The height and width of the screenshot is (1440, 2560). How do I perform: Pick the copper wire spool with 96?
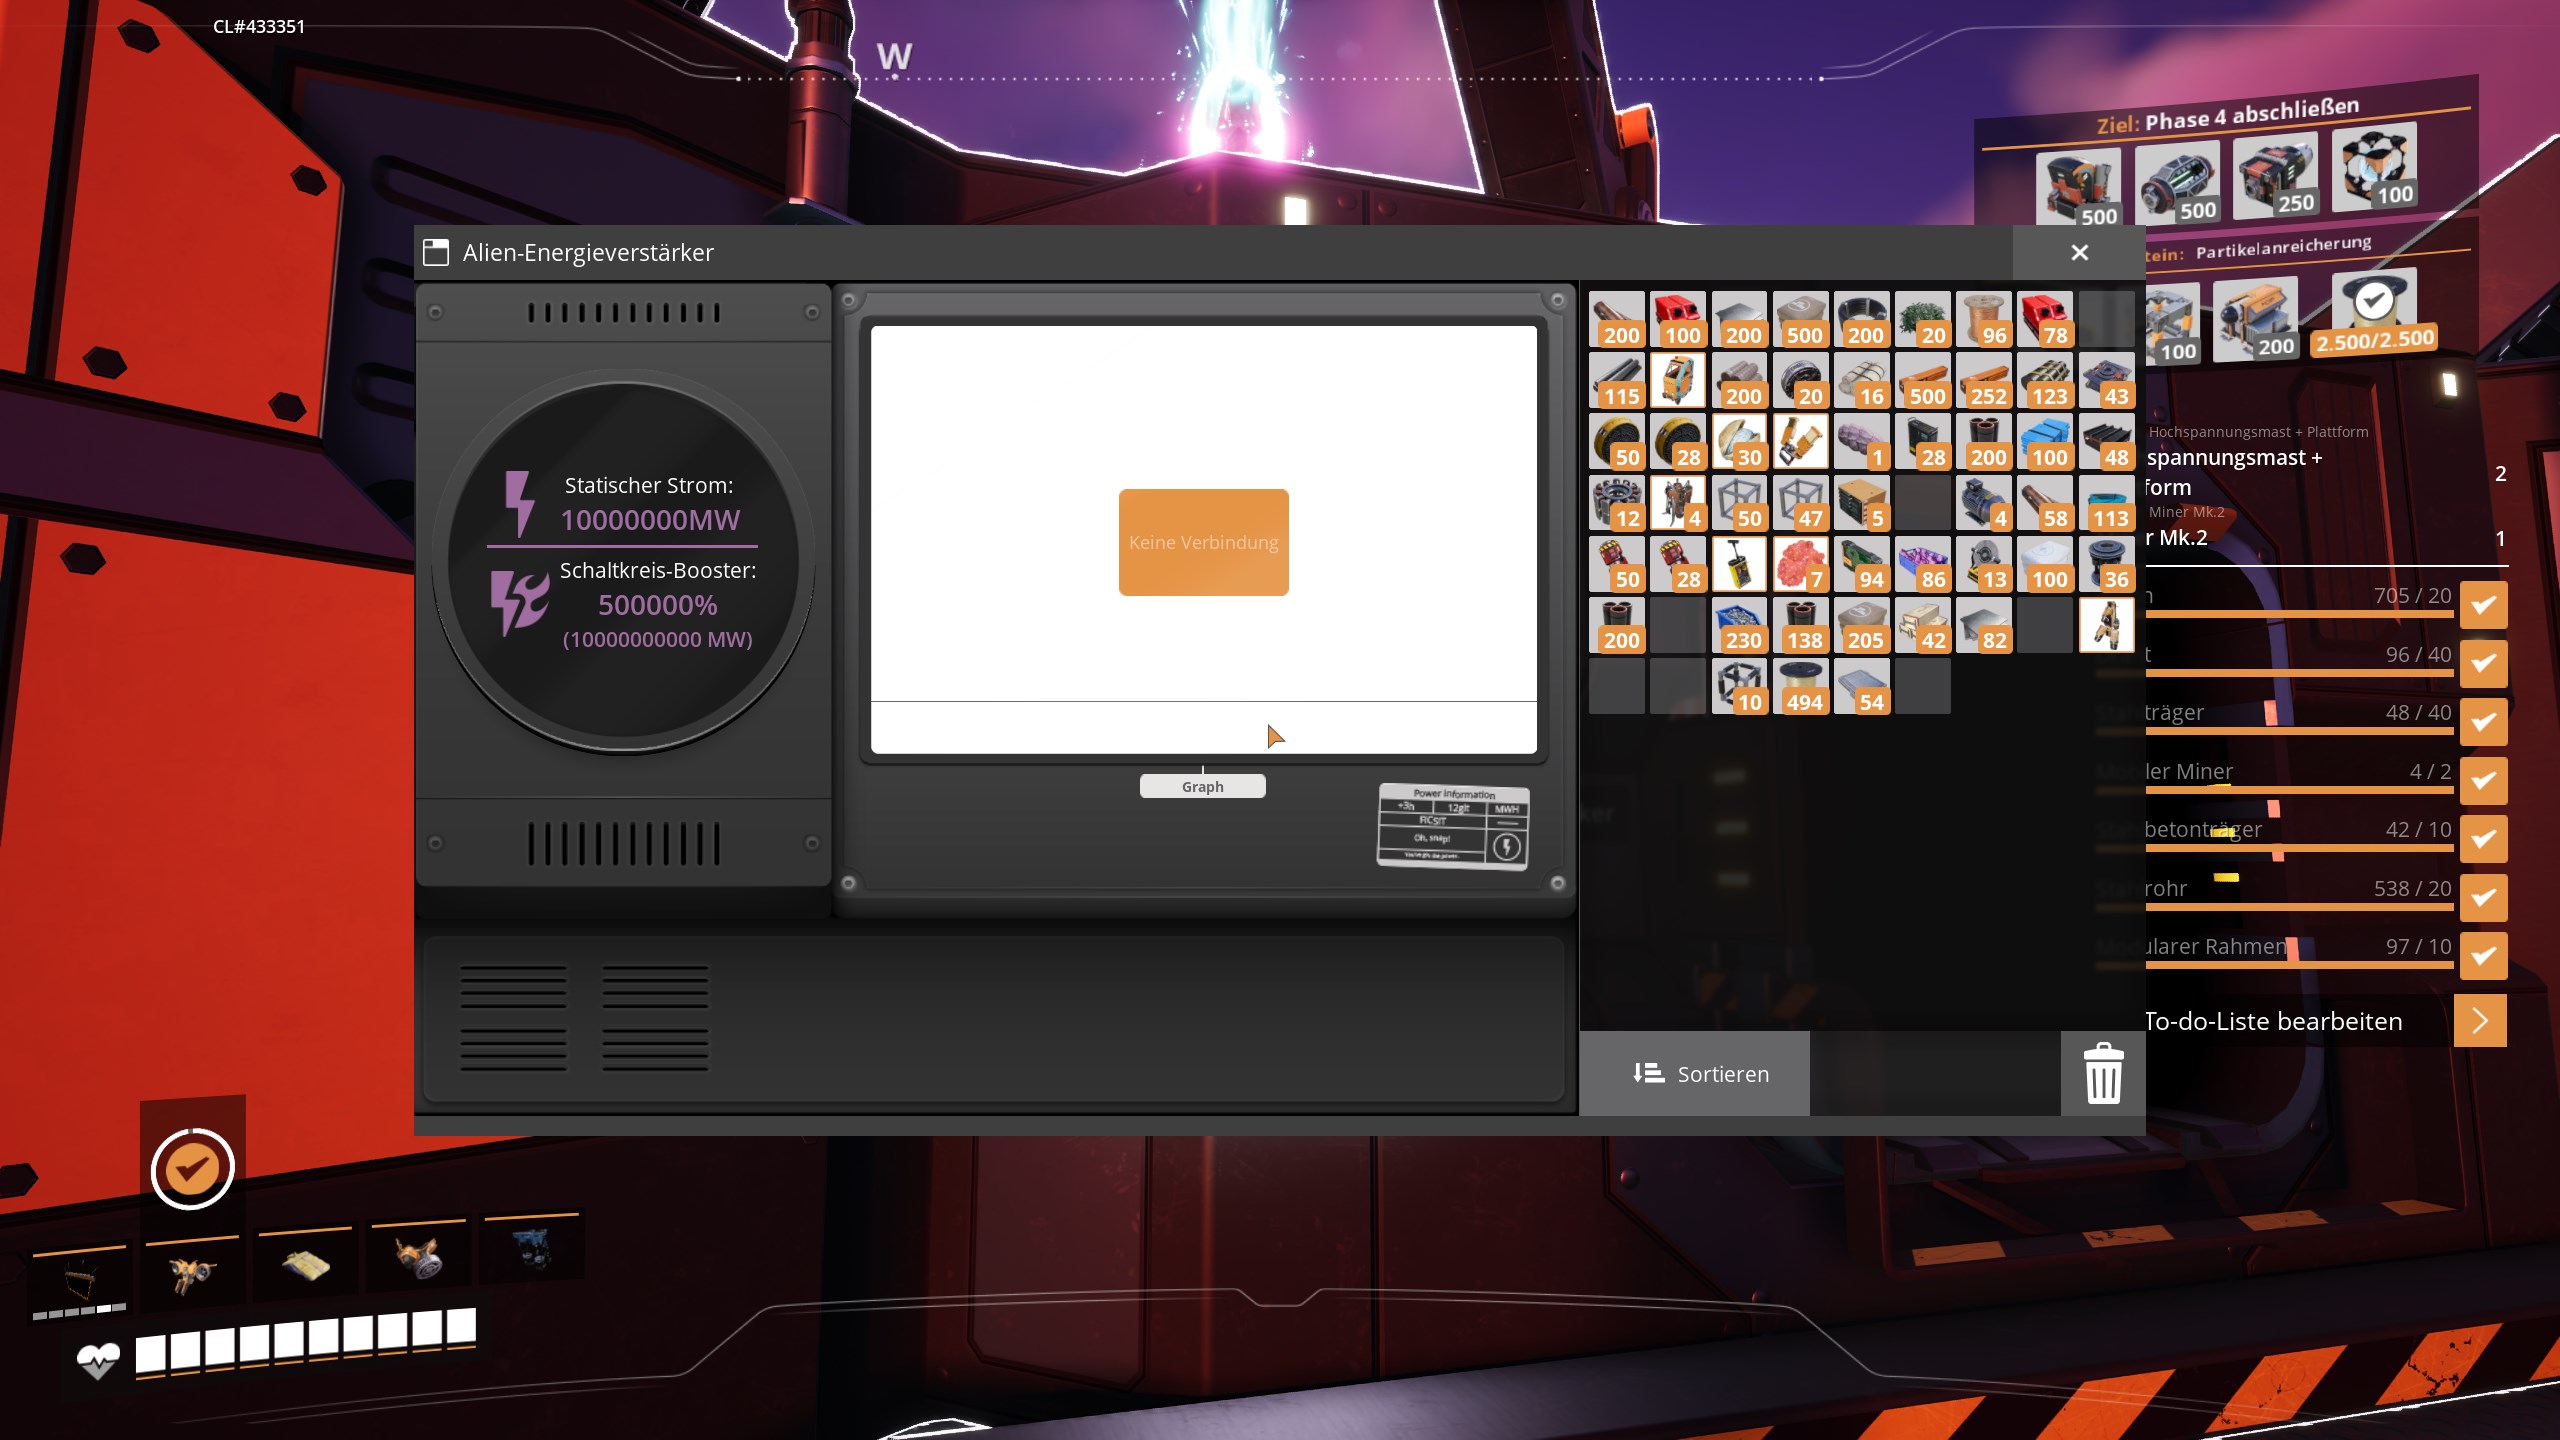pyautogui.click(x=1983, y=319)
